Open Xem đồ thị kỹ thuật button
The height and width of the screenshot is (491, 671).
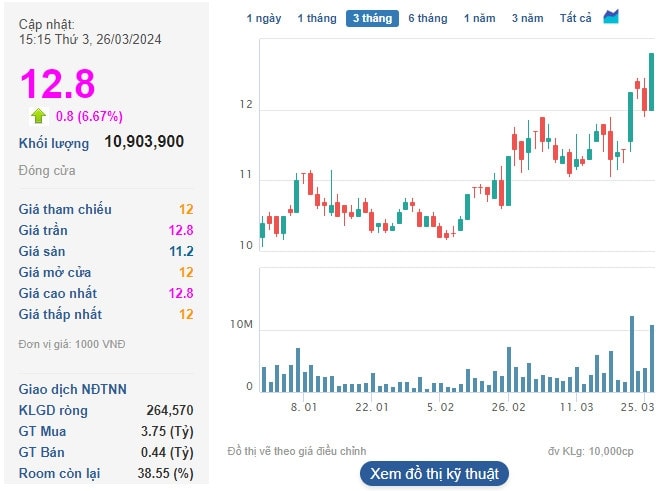434,474
